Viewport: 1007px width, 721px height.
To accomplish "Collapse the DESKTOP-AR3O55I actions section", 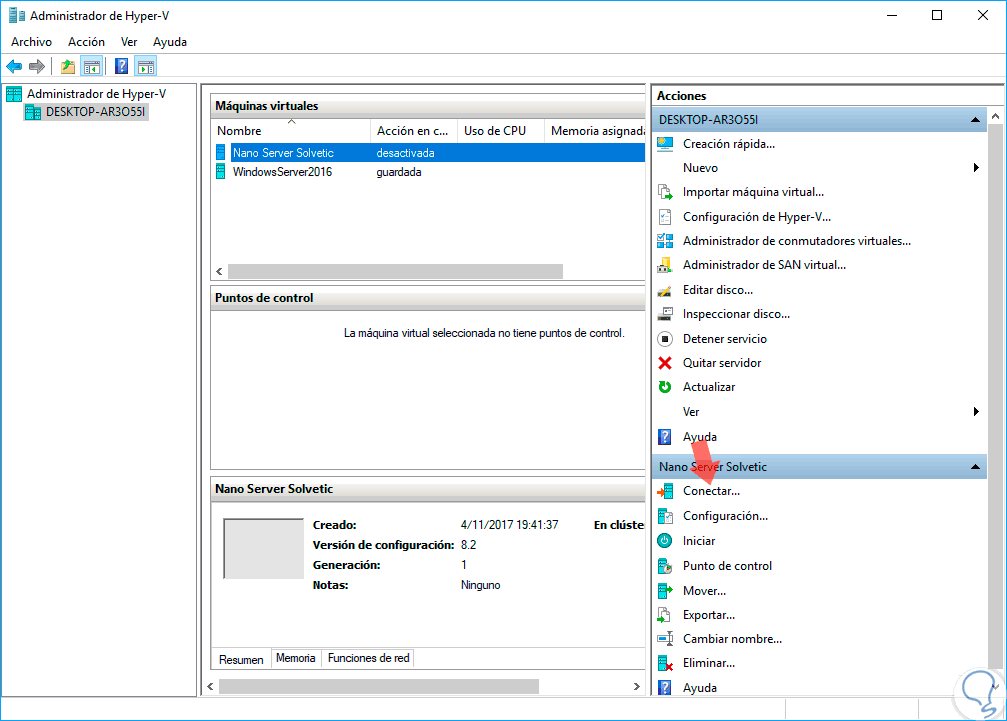I will (x=975, y=120).
